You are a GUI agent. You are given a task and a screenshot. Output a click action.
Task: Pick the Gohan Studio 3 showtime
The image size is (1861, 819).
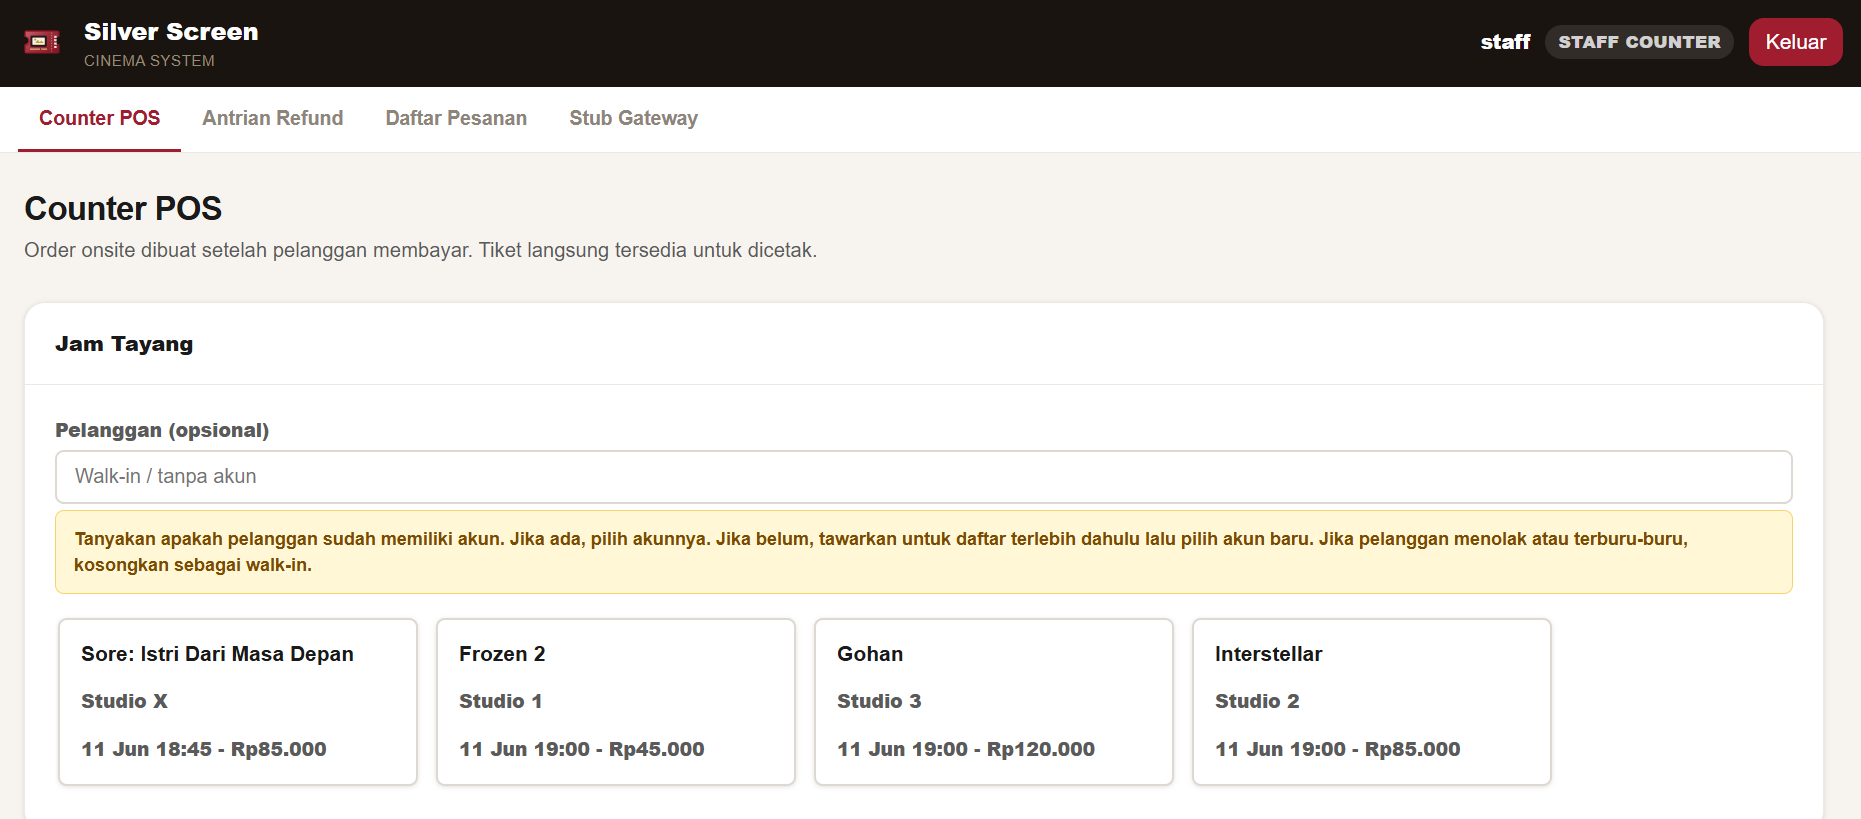(994, 701)
